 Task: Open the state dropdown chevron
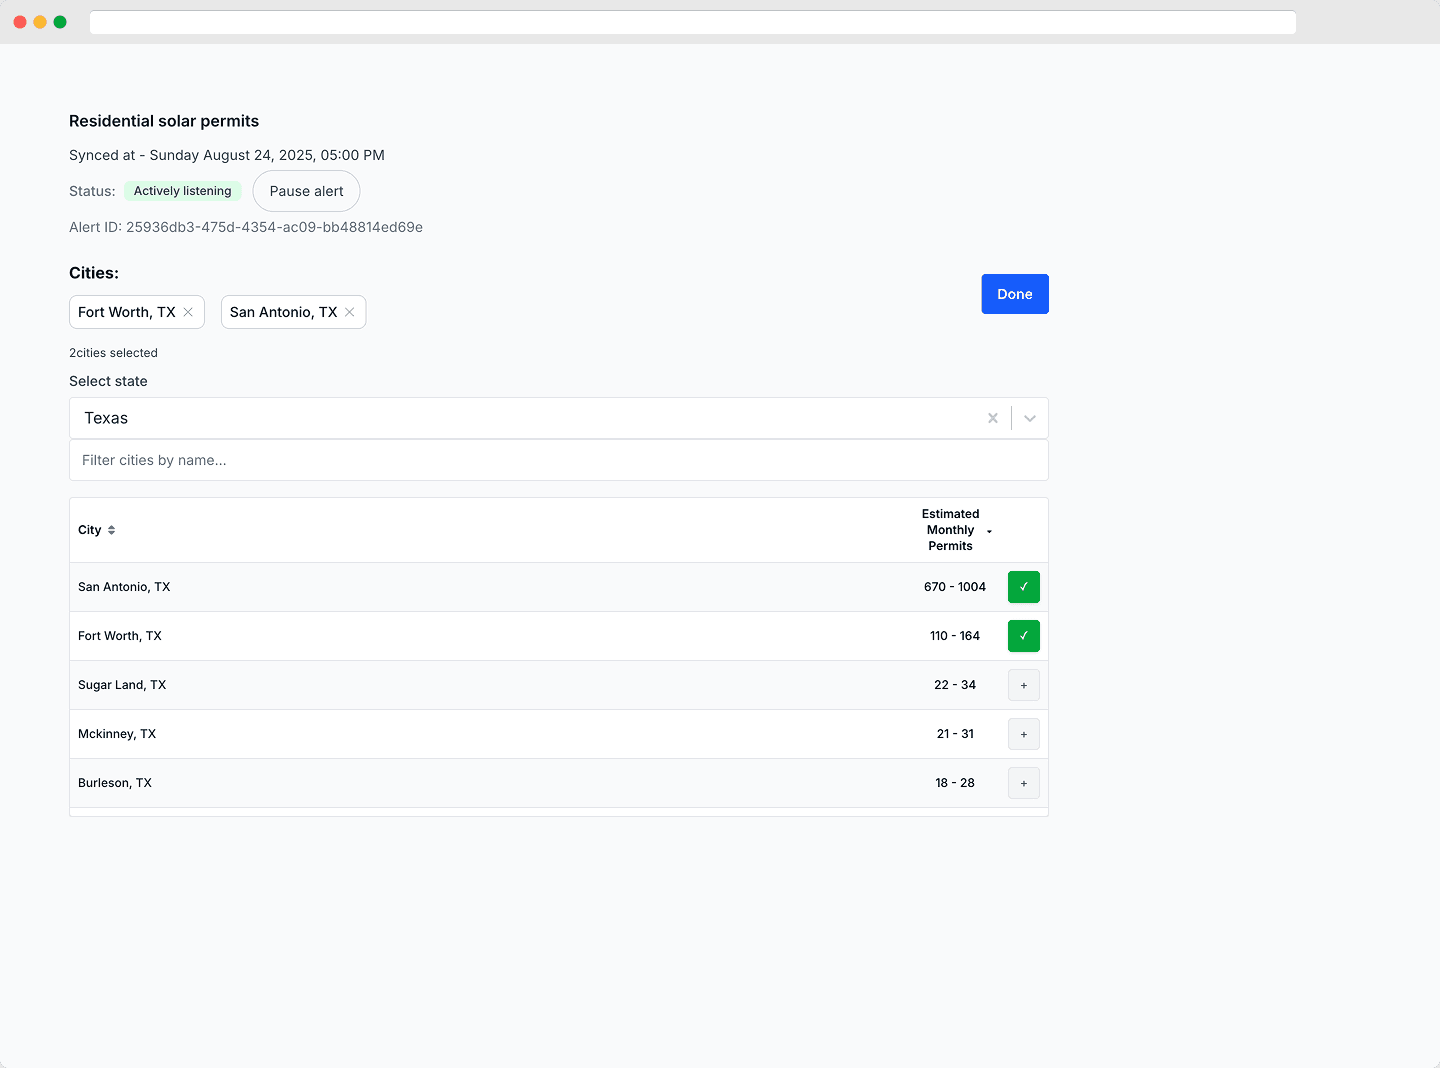1030,418
